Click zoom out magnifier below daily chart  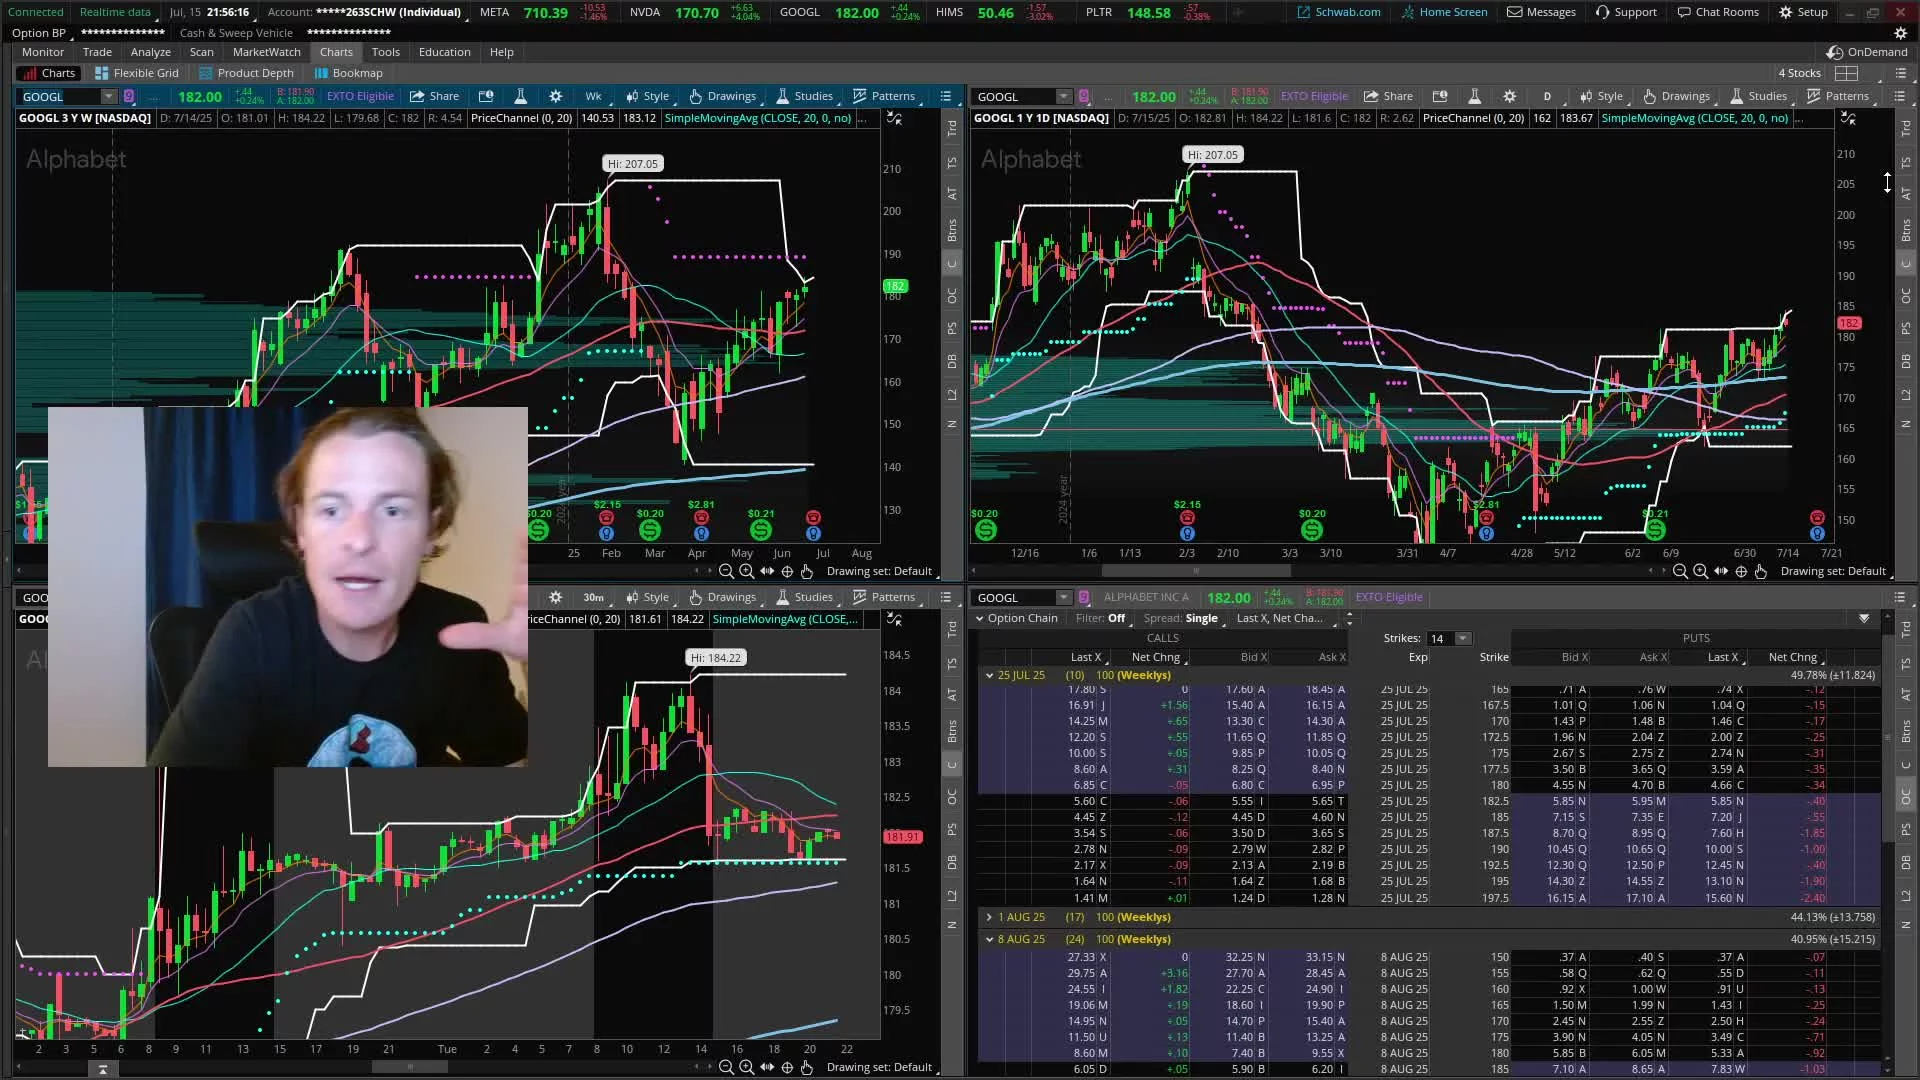pyautogui.click(x=1680, y=571)
